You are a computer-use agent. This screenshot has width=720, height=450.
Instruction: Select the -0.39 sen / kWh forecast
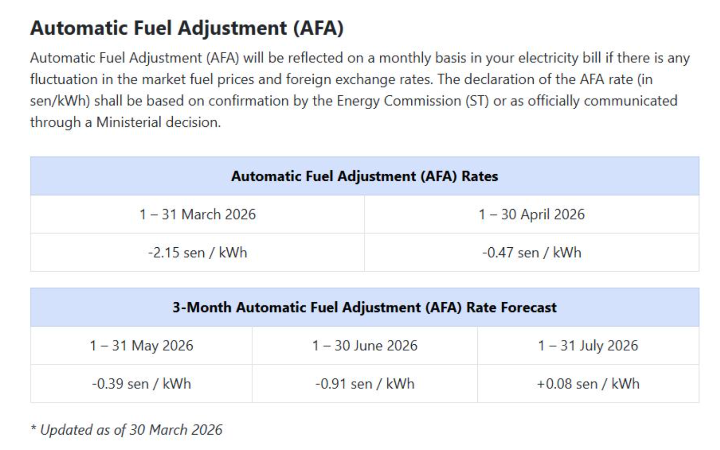[x=141, y=384]
